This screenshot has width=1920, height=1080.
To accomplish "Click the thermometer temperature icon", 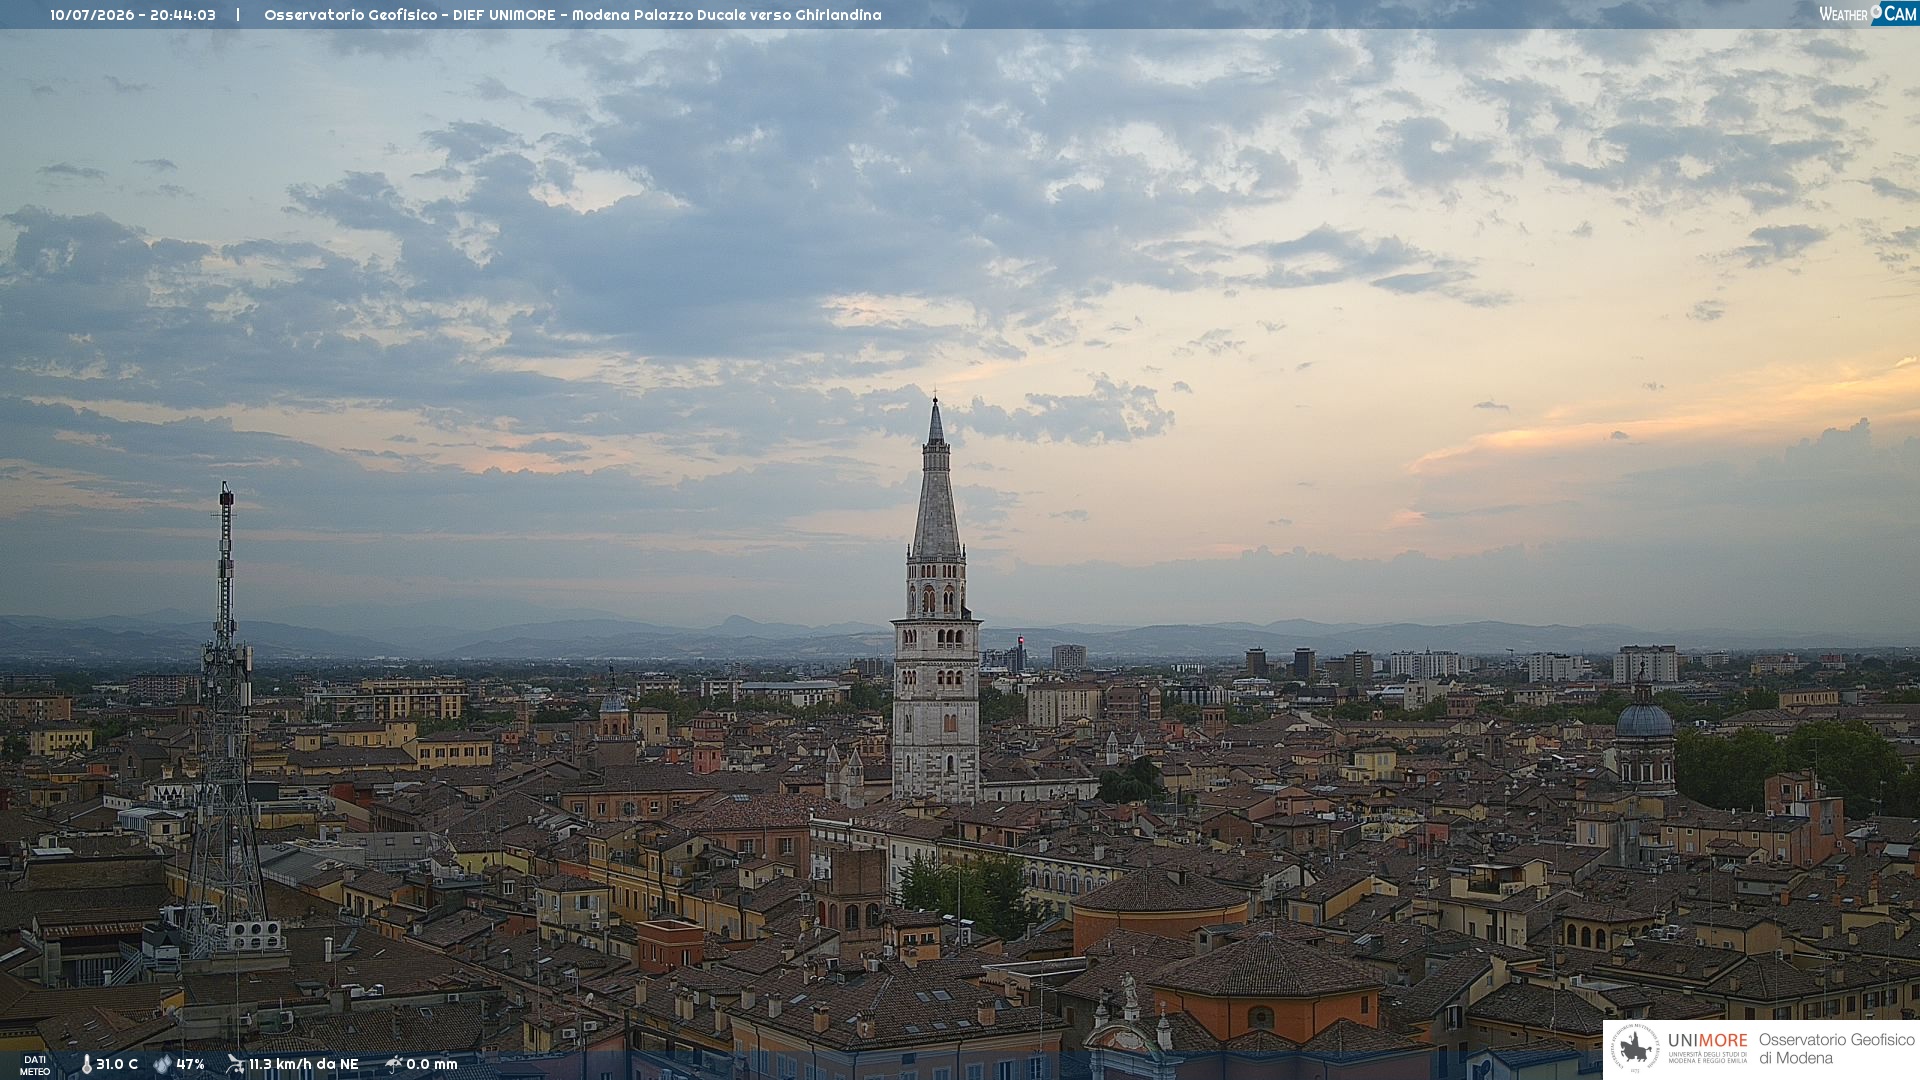I will (x=86, y=1064).
